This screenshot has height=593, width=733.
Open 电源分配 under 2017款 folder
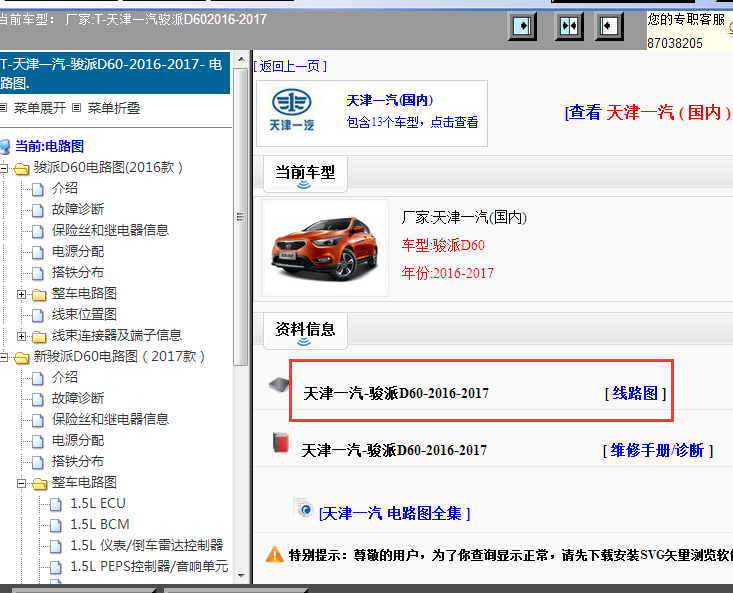pyautogui.click(x=78, y=440)
